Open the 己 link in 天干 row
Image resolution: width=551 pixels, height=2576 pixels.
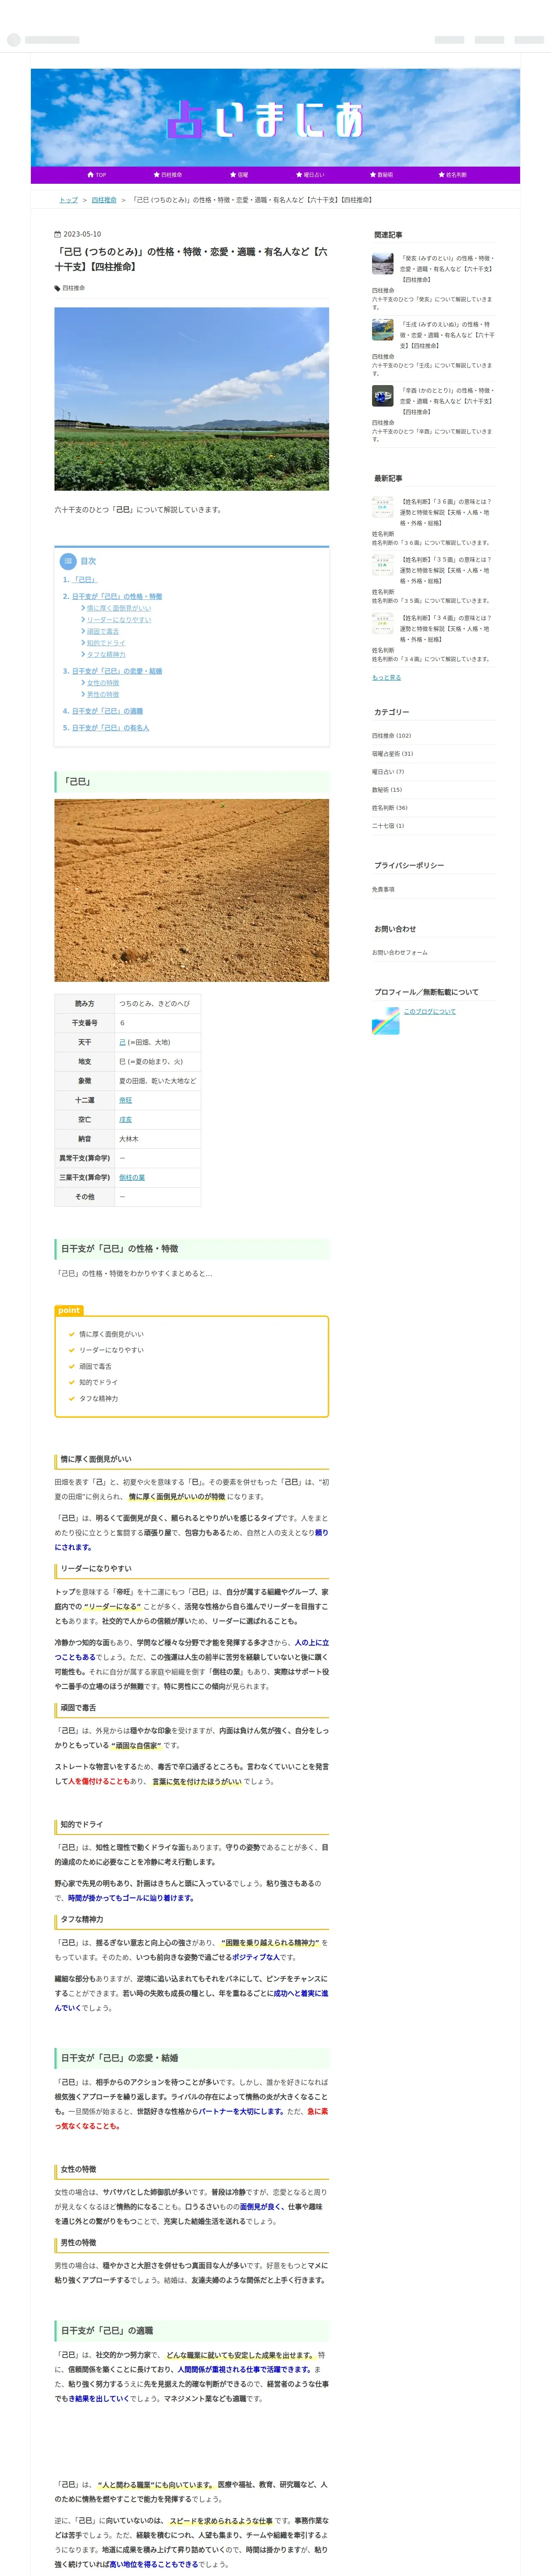coord(122,1042)
